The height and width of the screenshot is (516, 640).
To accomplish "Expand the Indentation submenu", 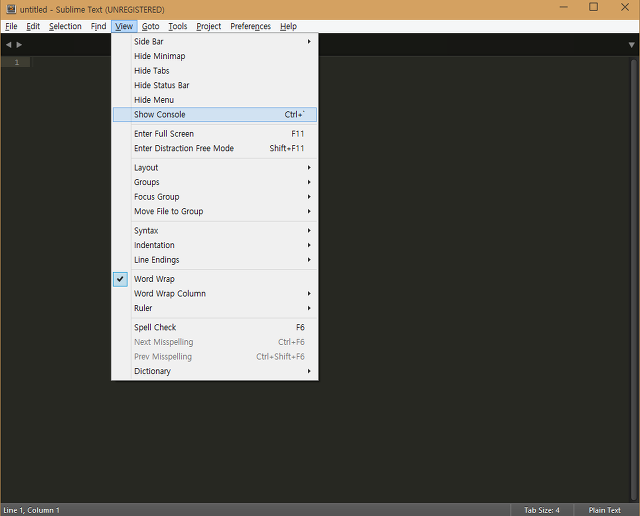I will click(x=215, y=245).
